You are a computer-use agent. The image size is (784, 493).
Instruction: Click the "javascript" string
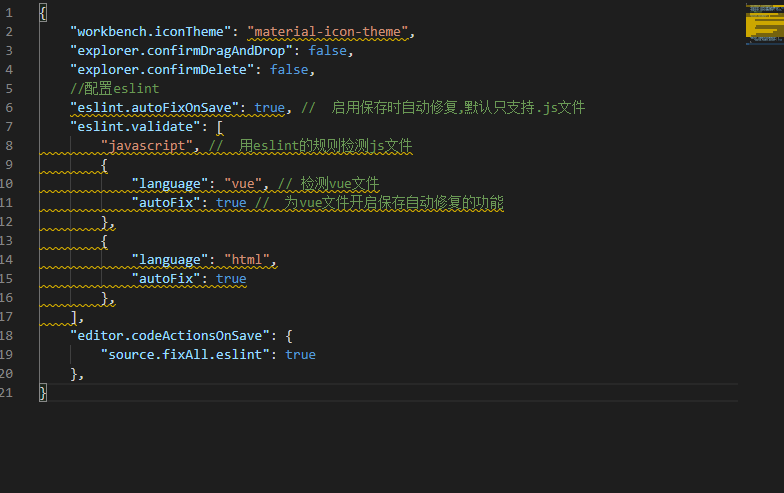[146, 146]
